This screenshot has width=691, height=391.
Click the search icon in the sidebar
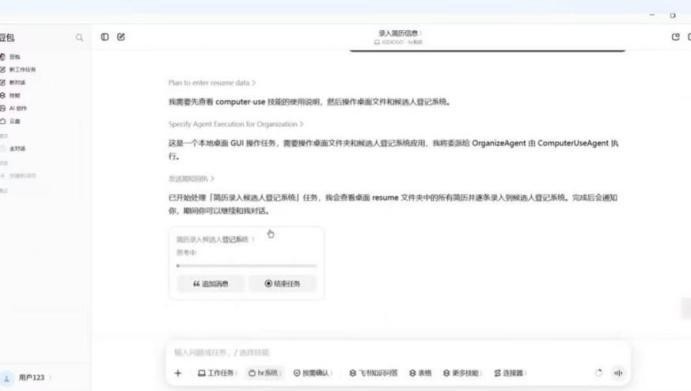(79, 38)
